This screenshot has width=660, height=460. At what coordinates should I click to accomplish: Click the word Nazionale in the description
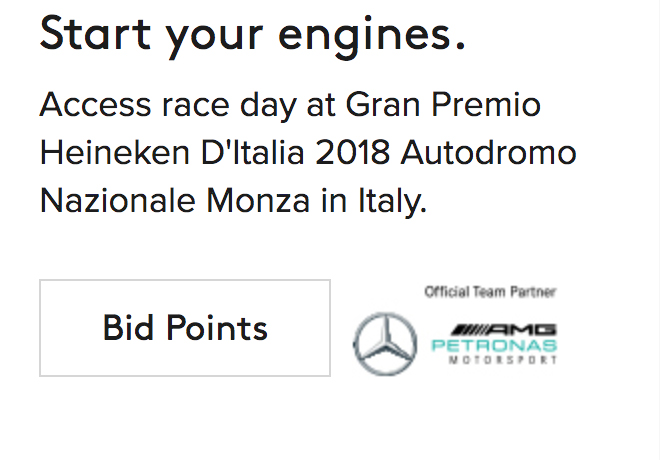(119, 201)
